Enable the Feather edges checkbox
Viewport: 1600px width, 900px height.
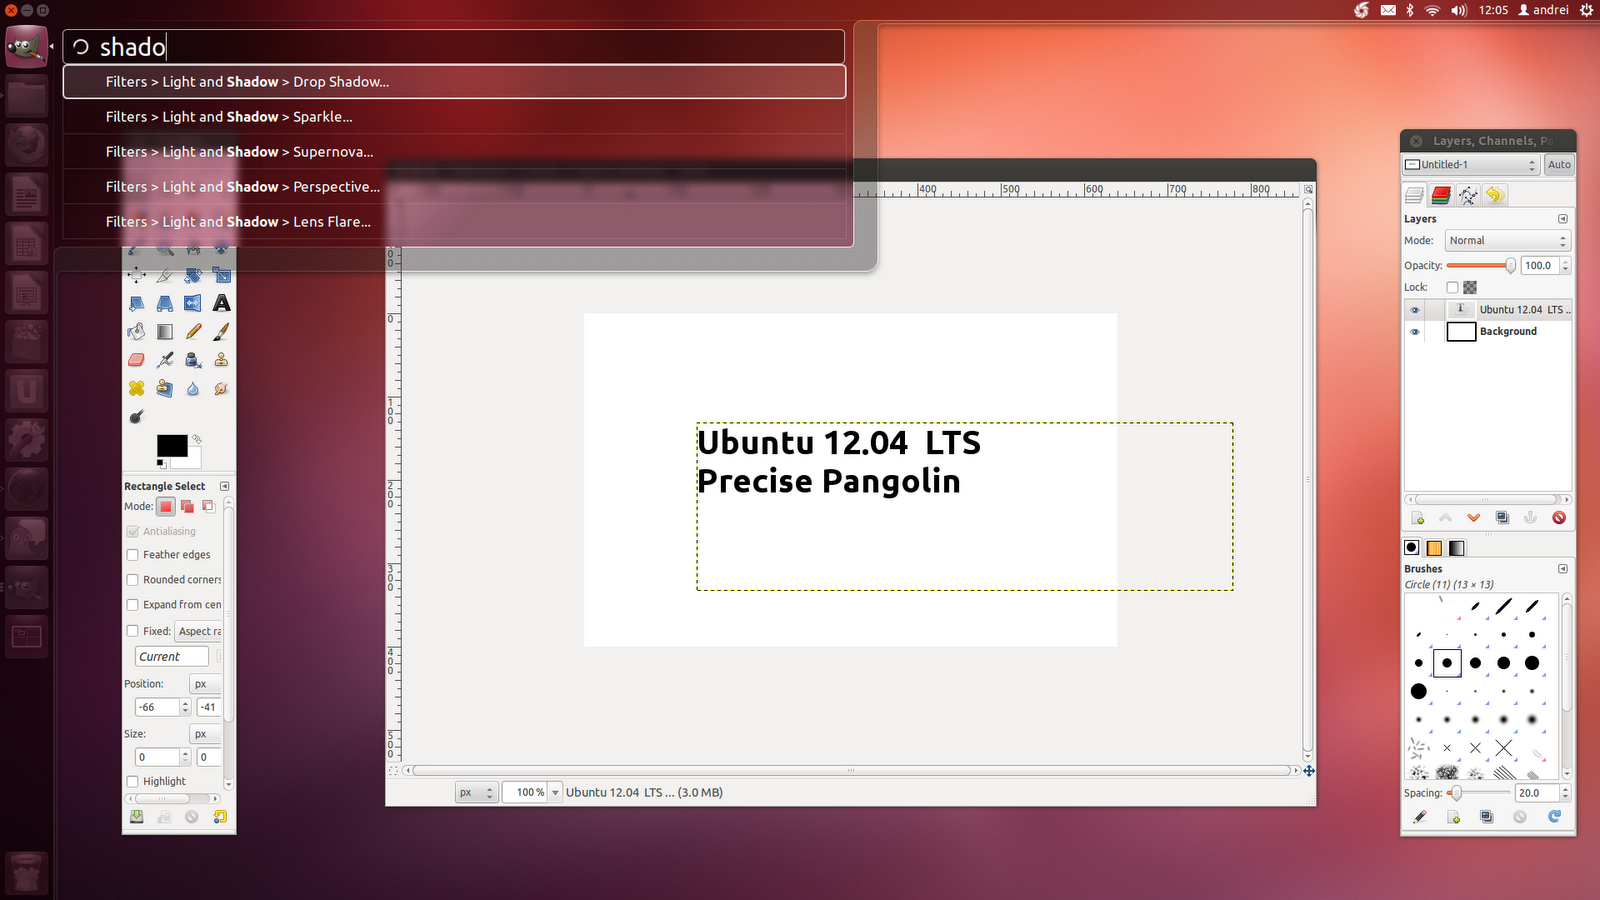(x=134, y=554)
